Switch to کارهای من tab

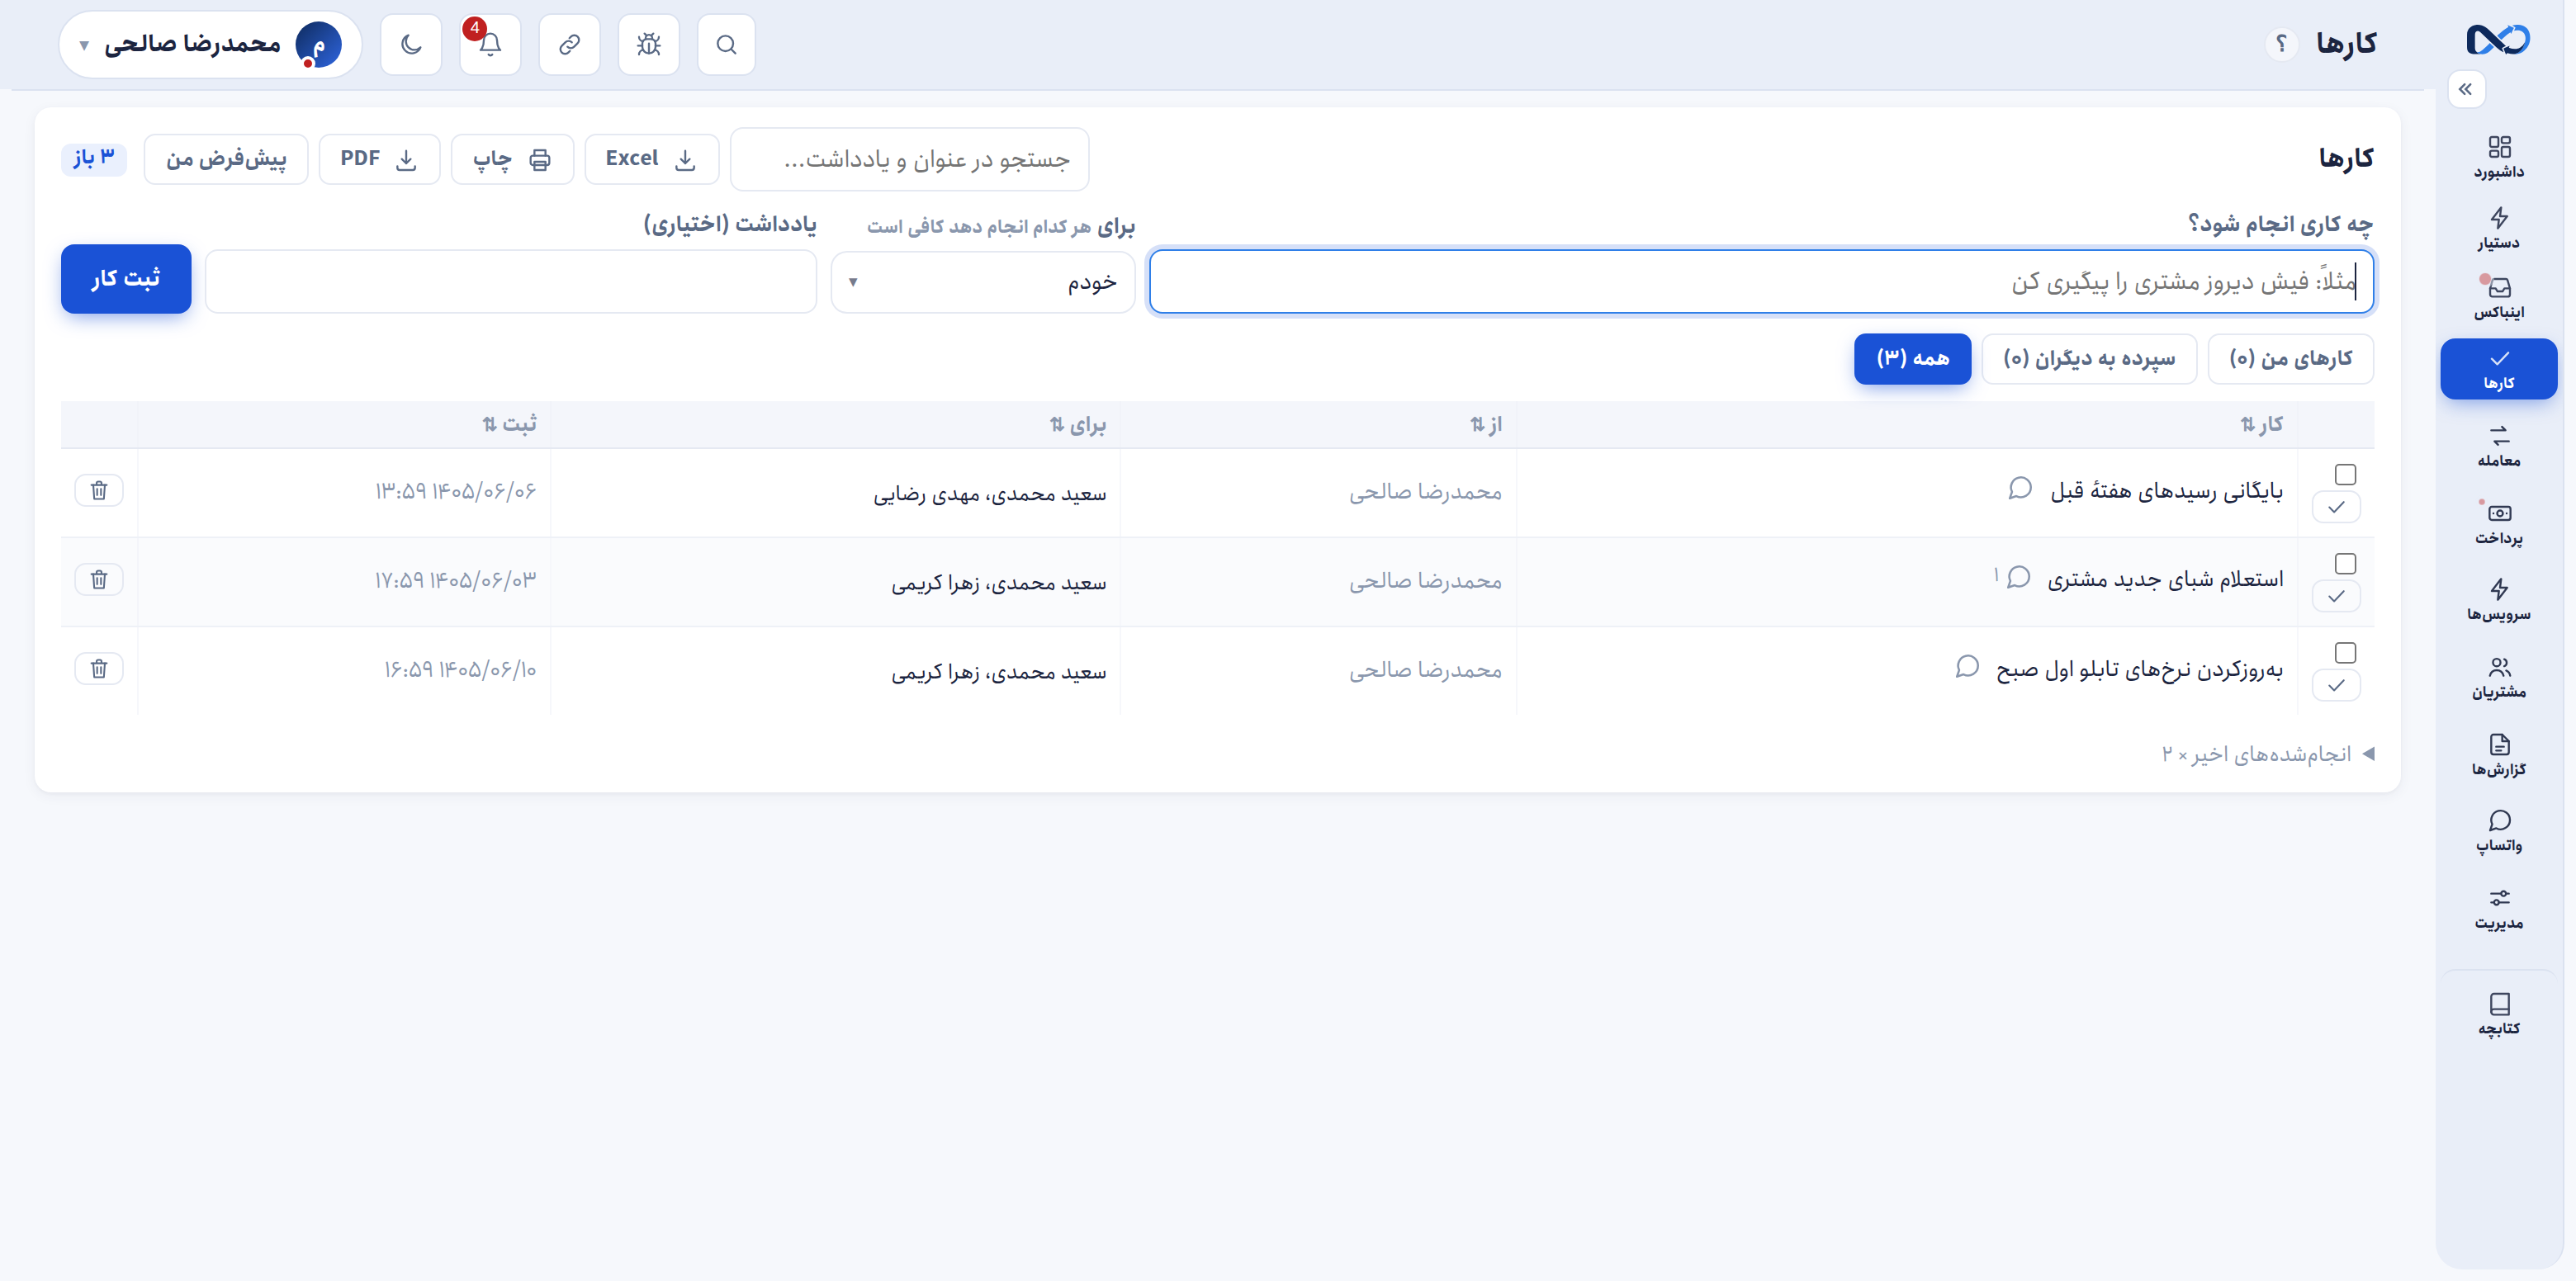coord(2290,358)
